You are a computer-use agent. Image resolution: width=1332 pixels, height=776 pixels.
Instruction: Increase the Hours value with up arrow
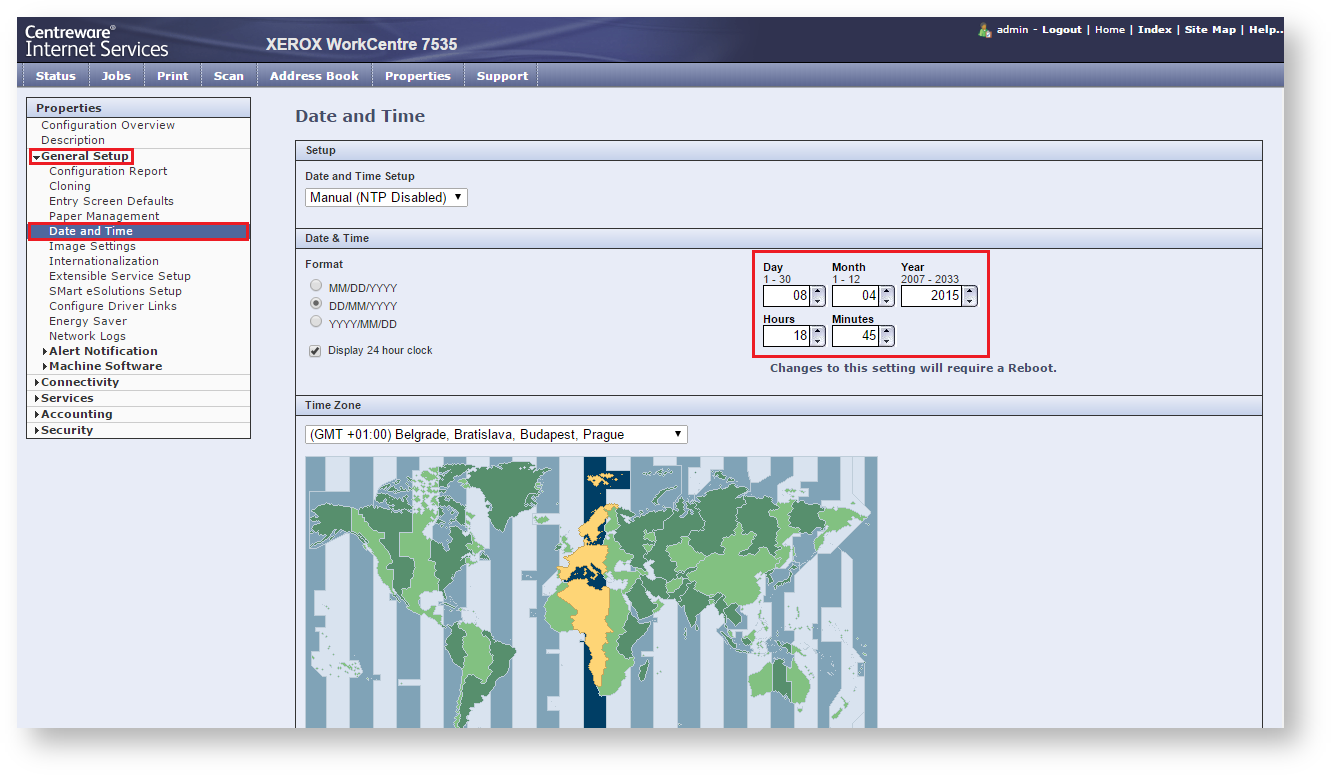click(x=818, y=331)
